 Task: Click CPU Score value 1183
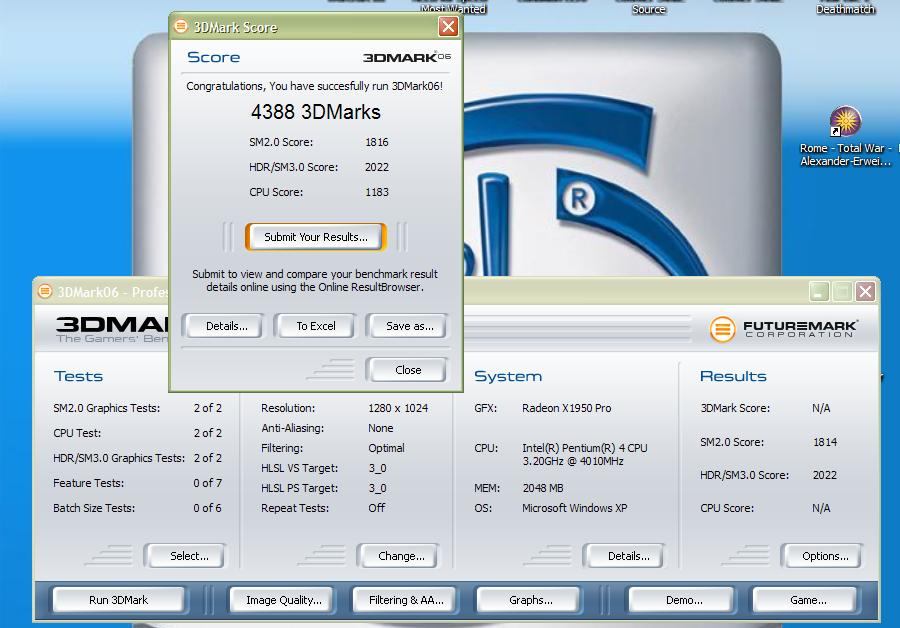click(x=377, y=192)
